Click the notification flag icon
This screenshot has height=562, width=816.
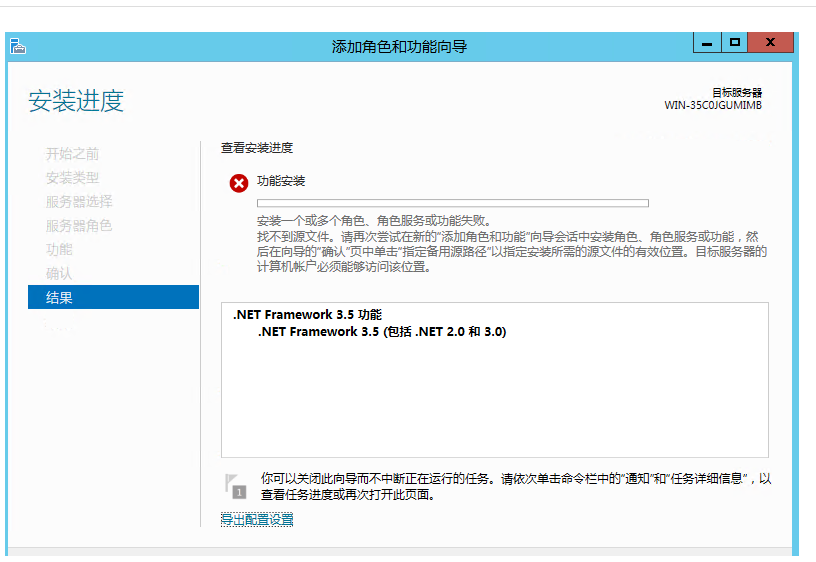point(235,487)
